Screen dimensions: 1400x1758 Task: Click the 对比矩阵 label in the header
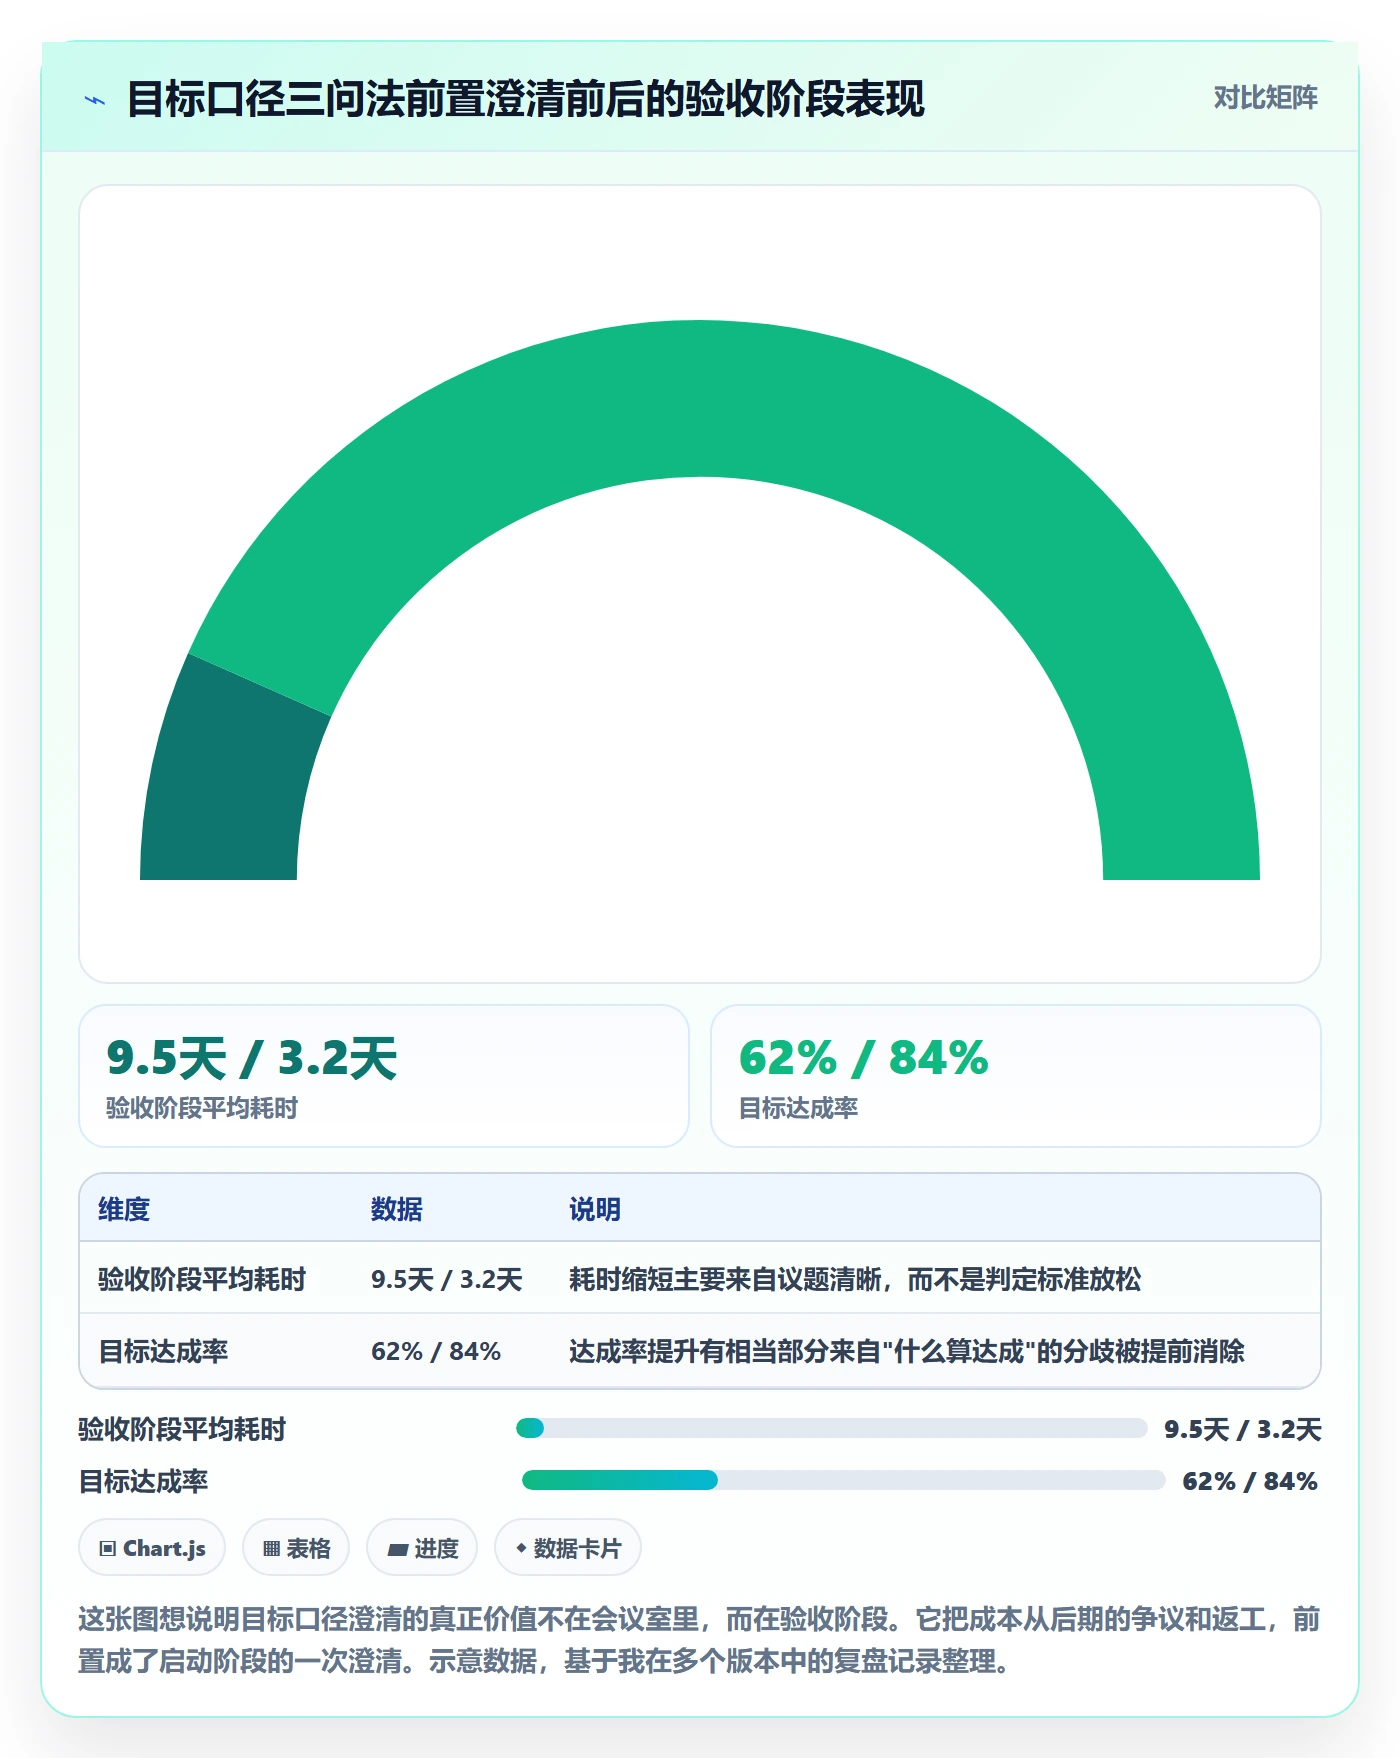coord(1265,98)
